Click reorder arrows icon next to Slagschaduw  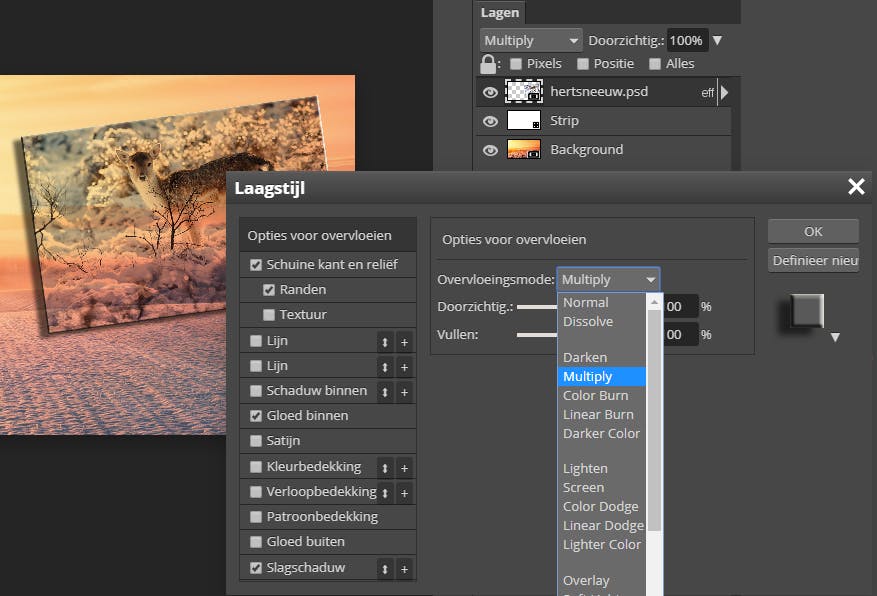tap(385, 568)
